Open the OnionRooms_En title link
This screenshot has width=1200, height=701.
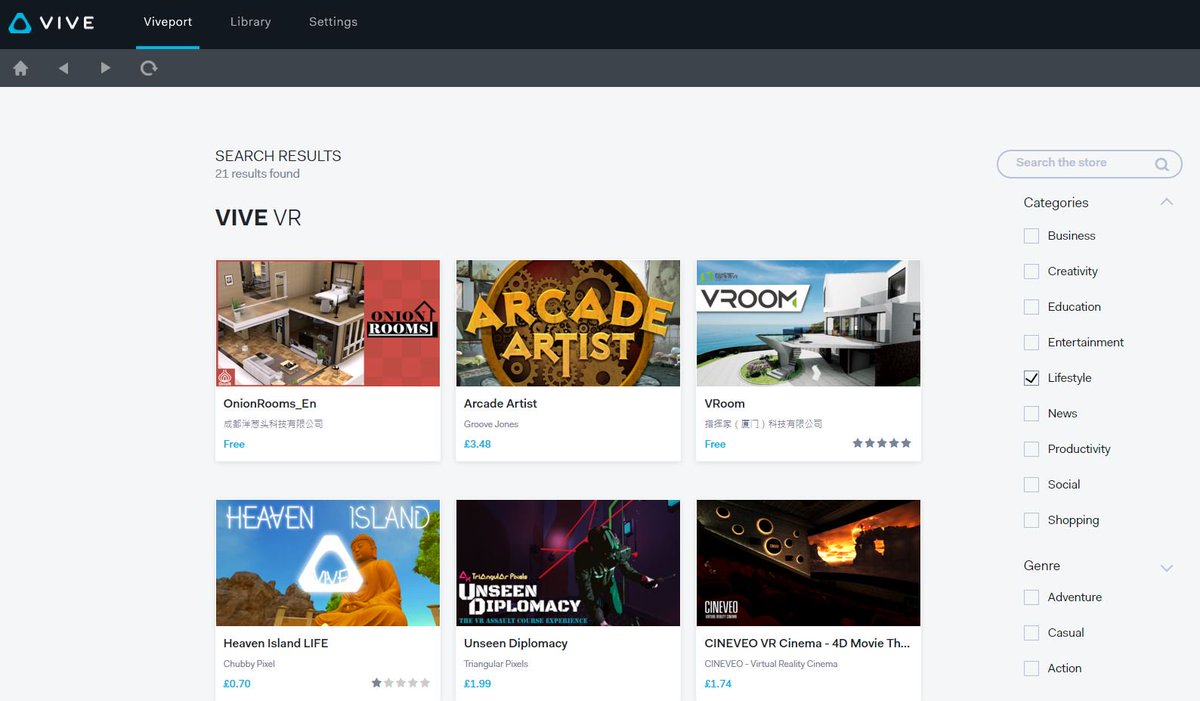tap(270, 404)
